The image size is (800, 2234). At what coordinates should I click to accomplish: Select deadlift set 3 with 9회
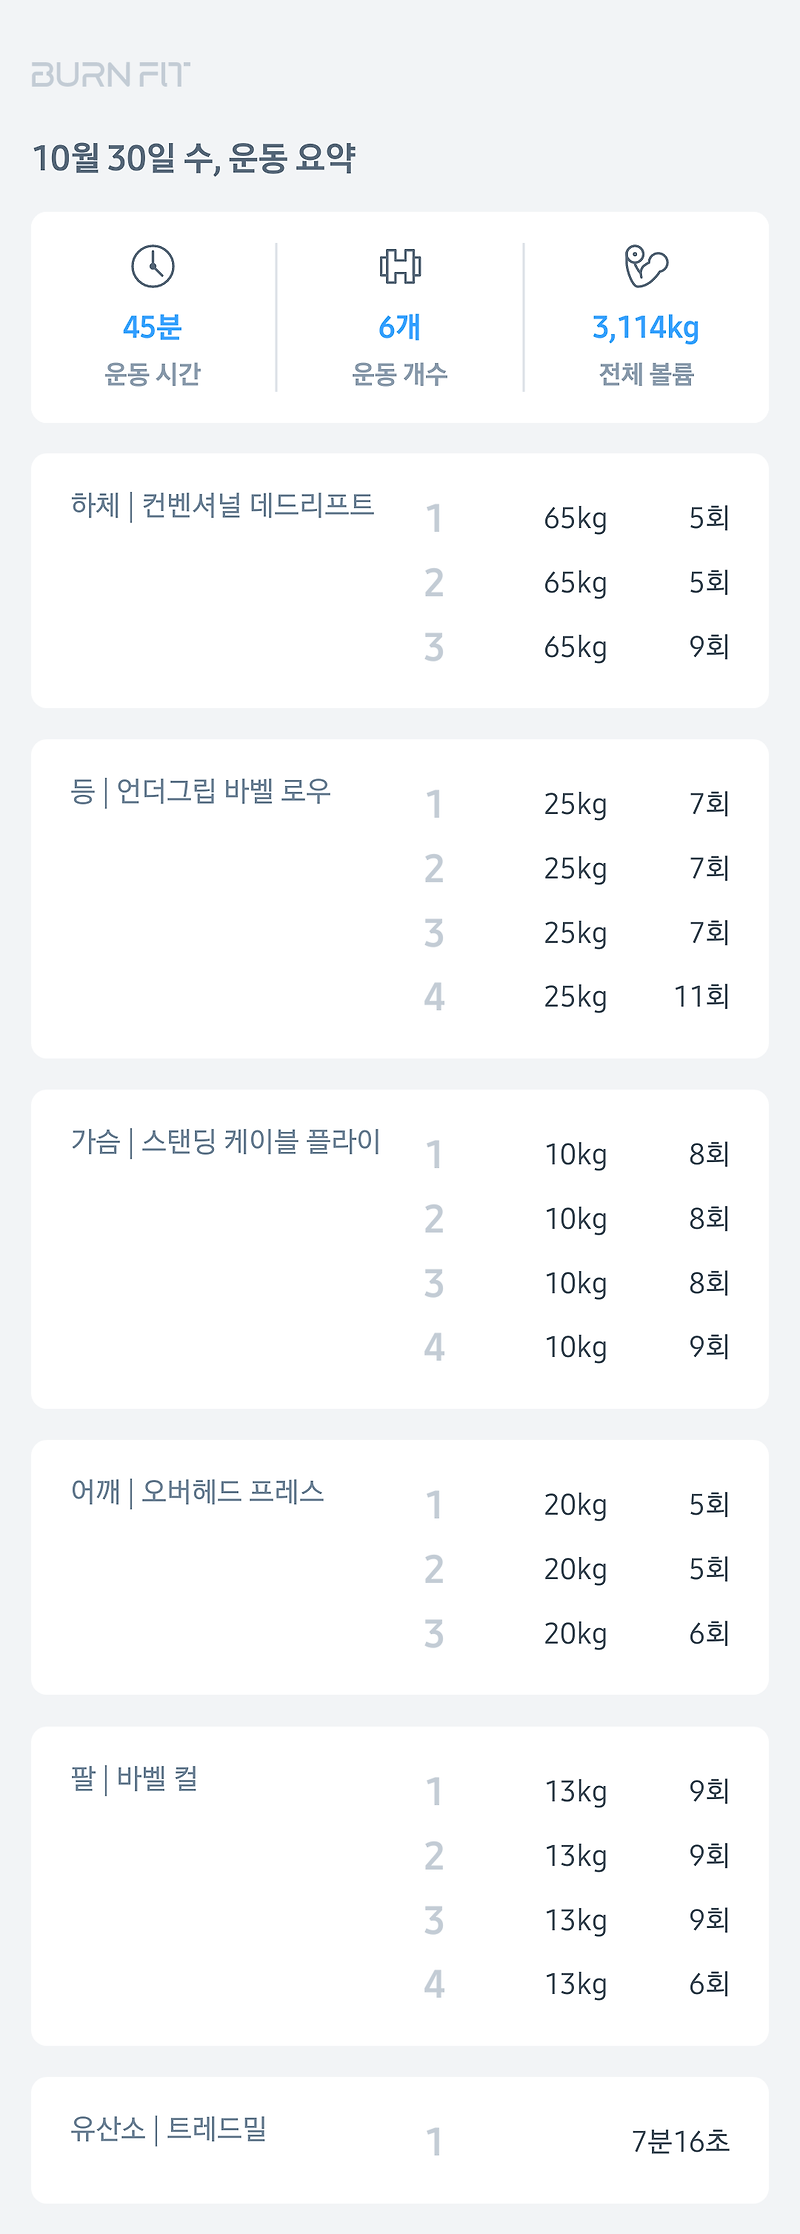coord(577,647)
